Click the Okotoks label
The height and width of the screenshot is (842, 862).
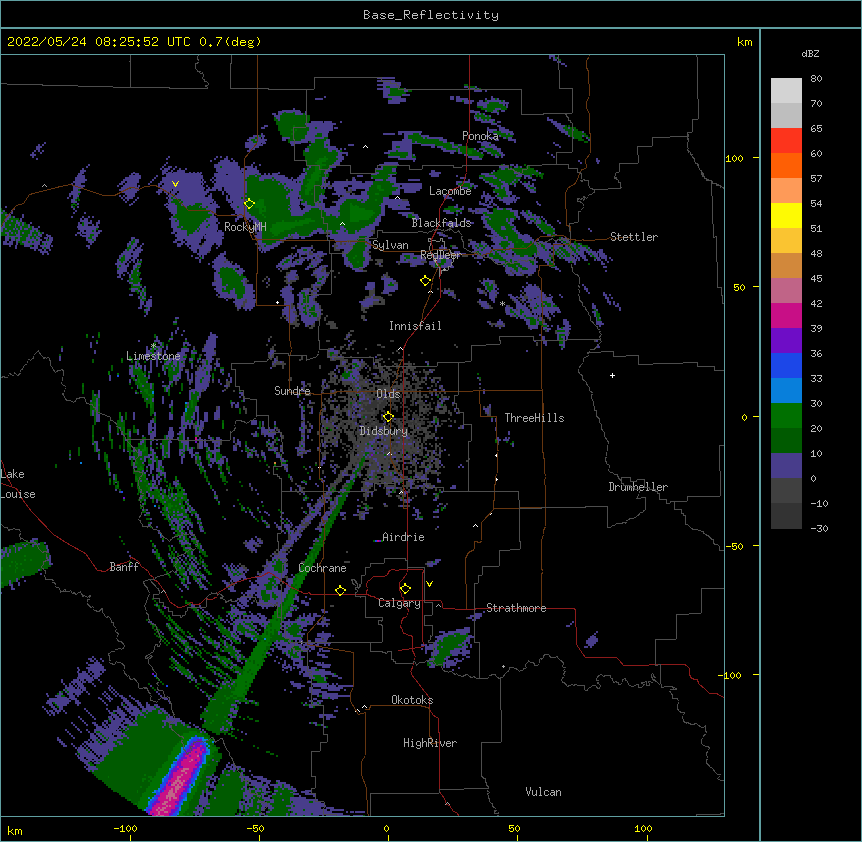[x=412, y=700]
